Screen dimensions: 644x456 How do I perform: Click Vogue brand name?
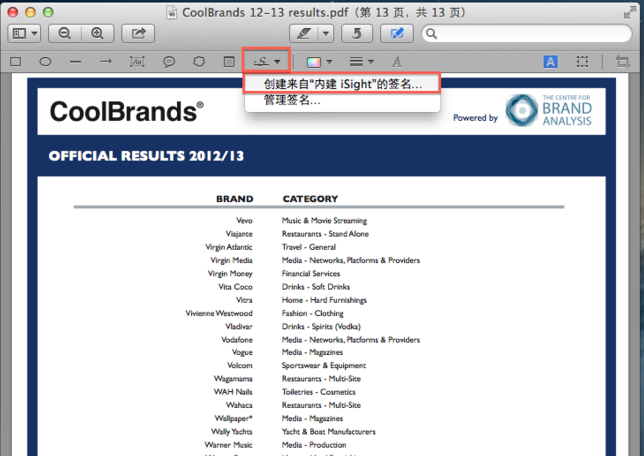(x=242, y=352)
